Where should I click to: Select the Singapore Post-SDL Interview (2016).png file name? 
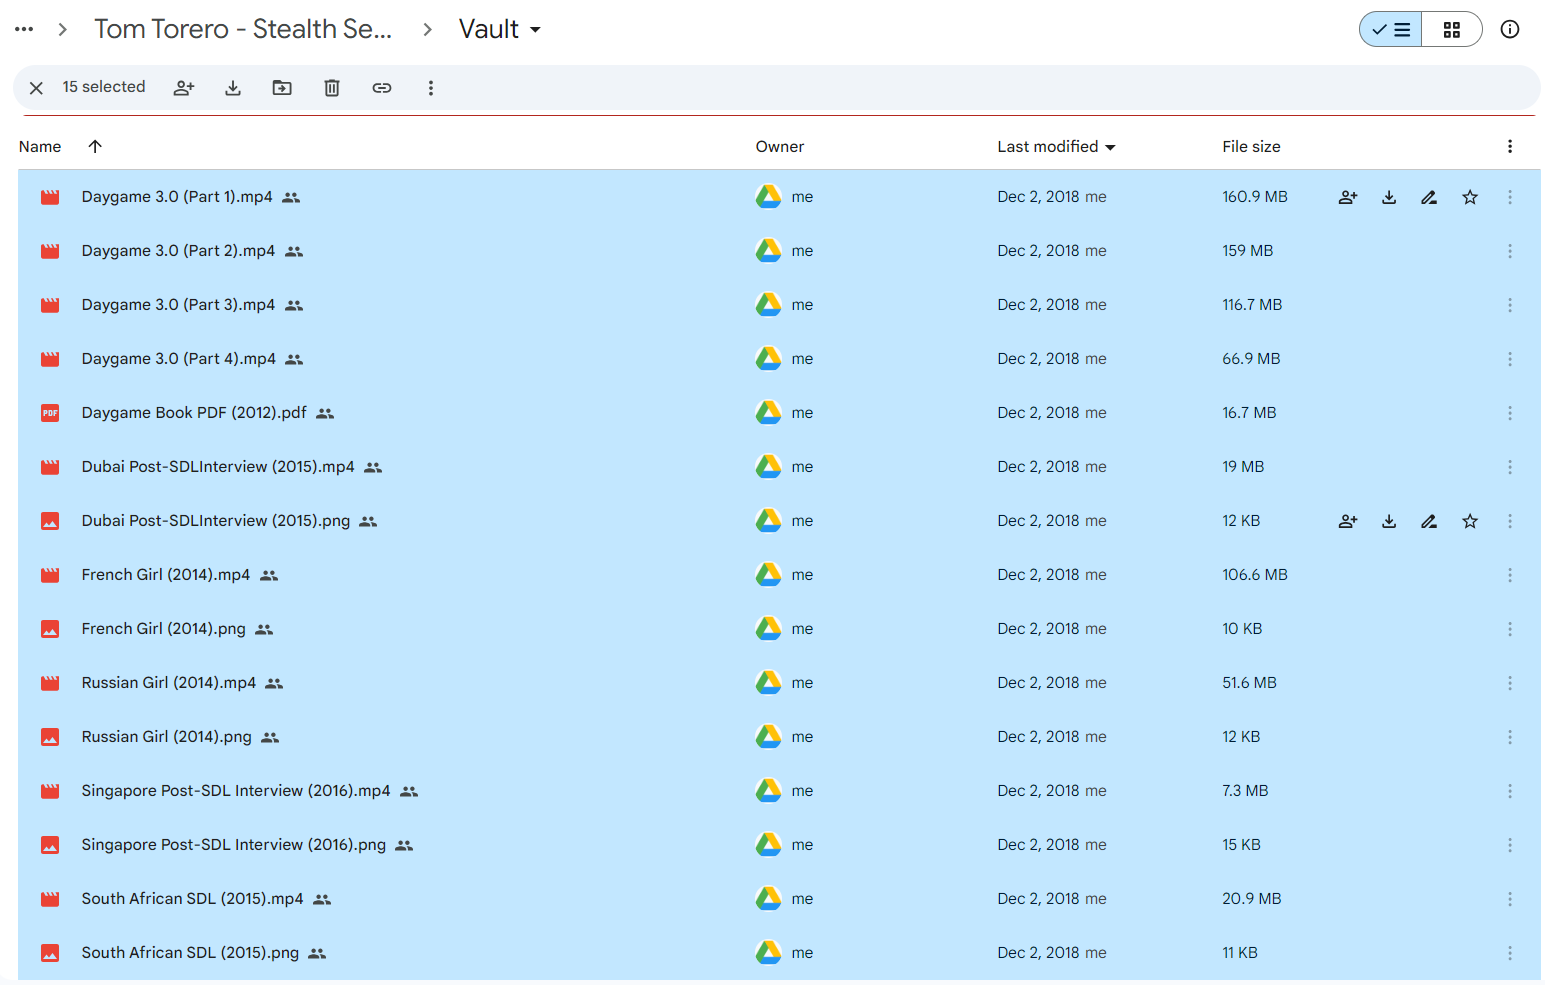(234, 845)
